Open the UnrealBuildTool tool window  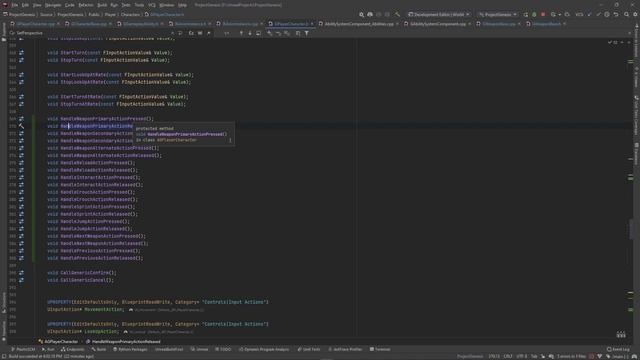169,349
